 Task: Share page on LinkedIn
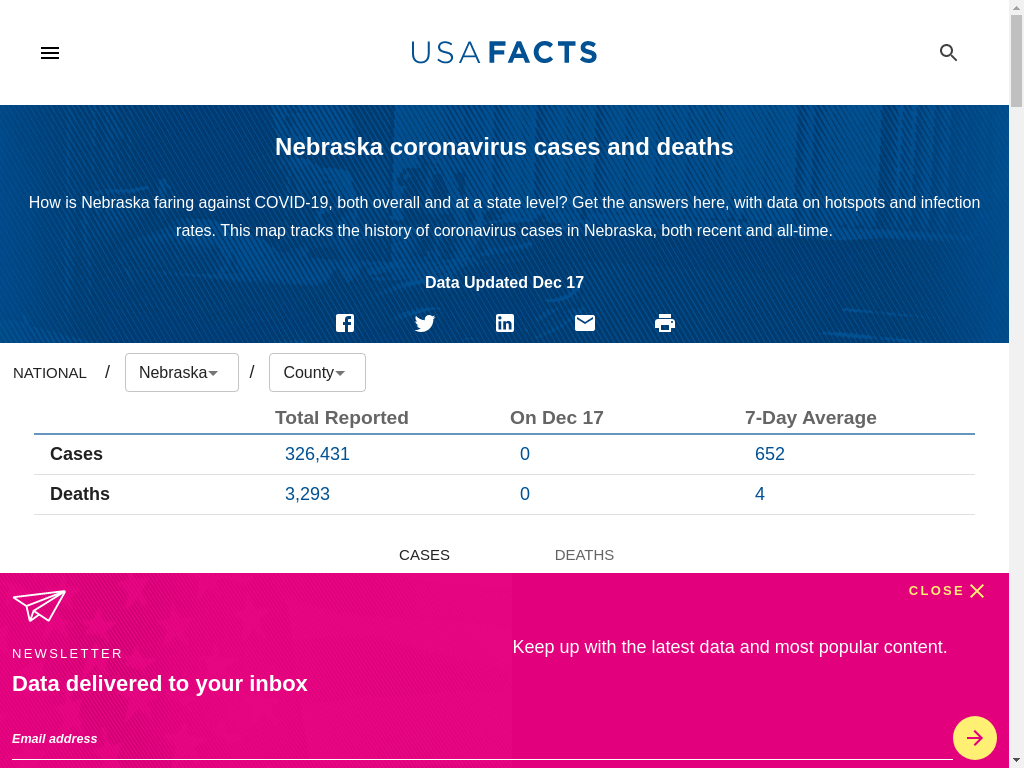pyautogui.click(x=505, y=323)
